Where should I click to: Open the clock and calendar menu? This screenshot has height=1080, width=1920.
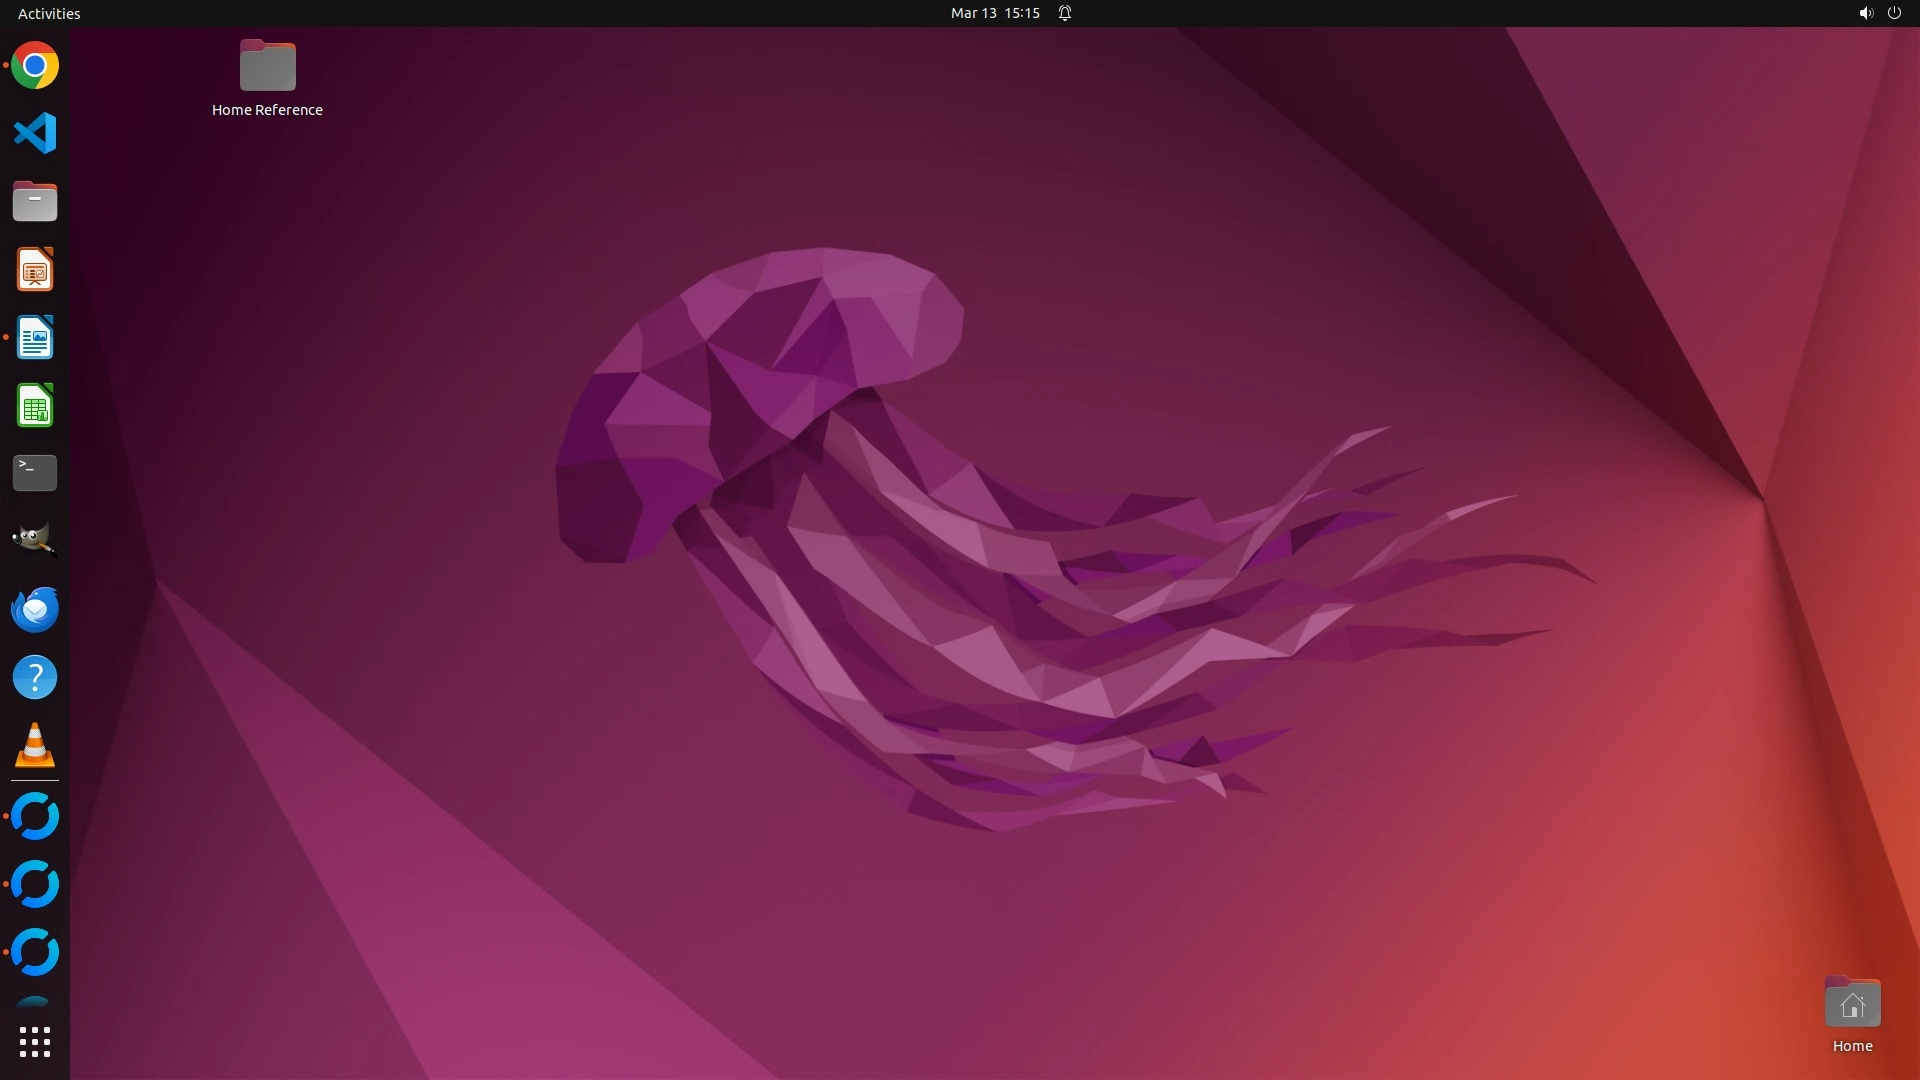pos(994,13)
